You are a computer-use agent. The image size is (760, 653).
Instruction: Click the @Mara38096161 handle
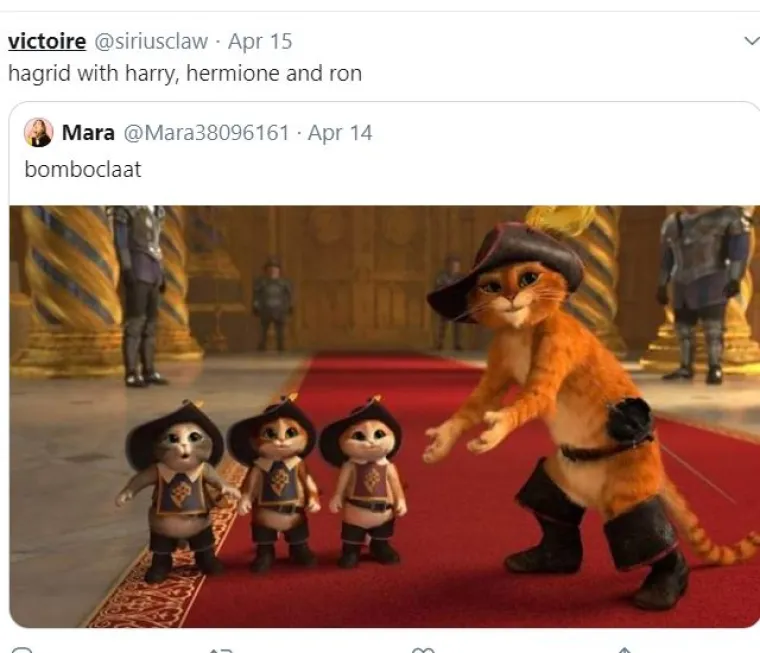coord(206,132)
